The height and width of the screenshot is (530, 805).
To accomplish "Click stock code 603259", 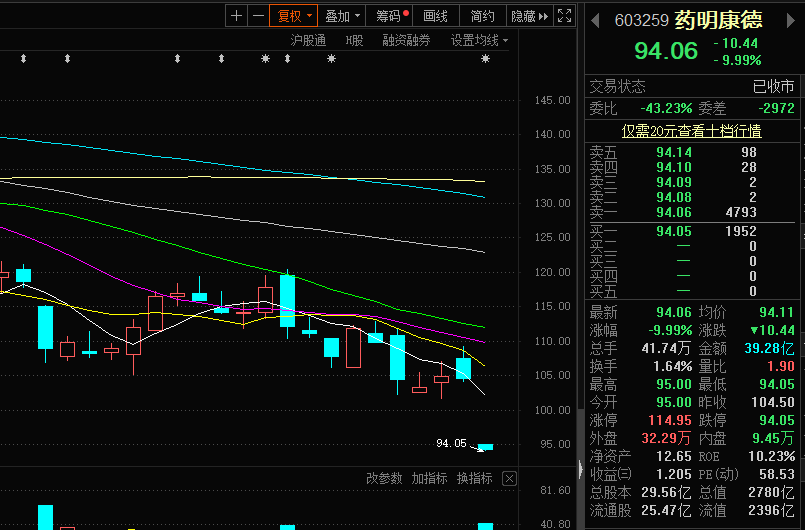I will point(642,21).
